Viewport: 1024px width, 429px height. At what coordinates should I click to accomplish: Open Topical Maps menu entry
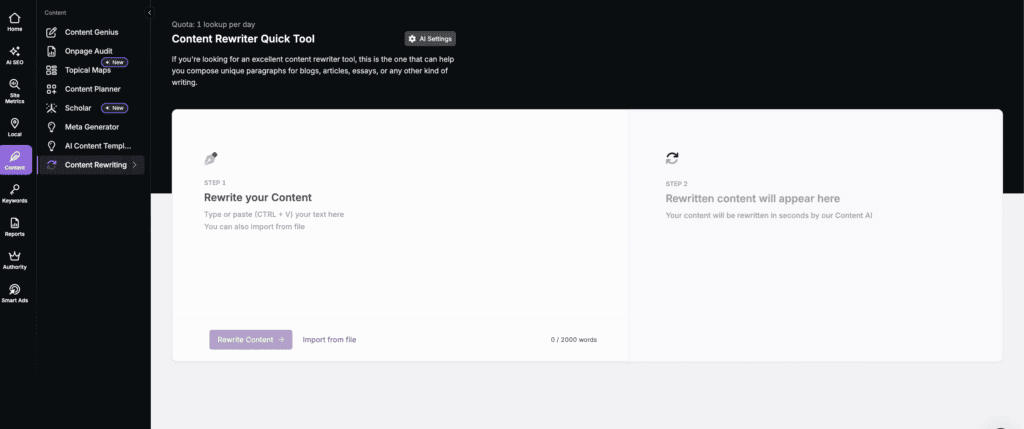[87, 70]
